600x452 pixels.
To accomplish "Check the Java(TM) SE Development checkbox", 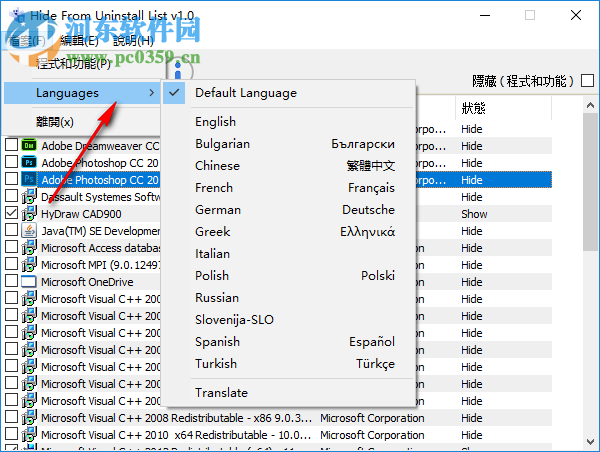I will 11,230.
